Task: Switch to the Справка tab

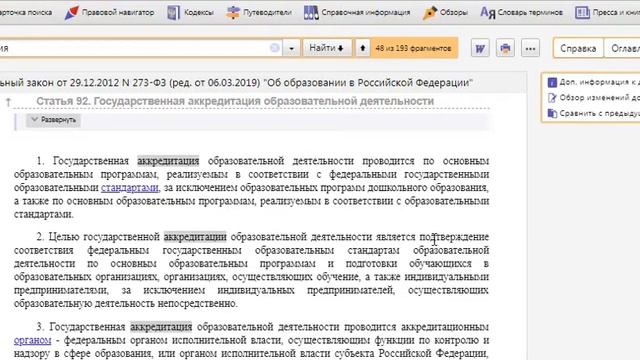Action: point(578,49)
